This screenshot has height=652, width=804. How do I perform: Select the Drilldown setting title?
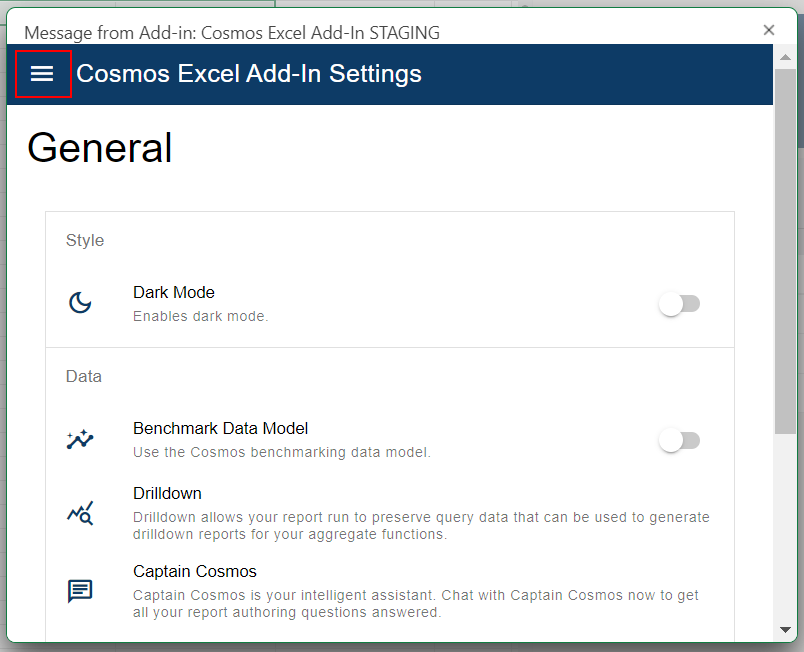point(167,493)
